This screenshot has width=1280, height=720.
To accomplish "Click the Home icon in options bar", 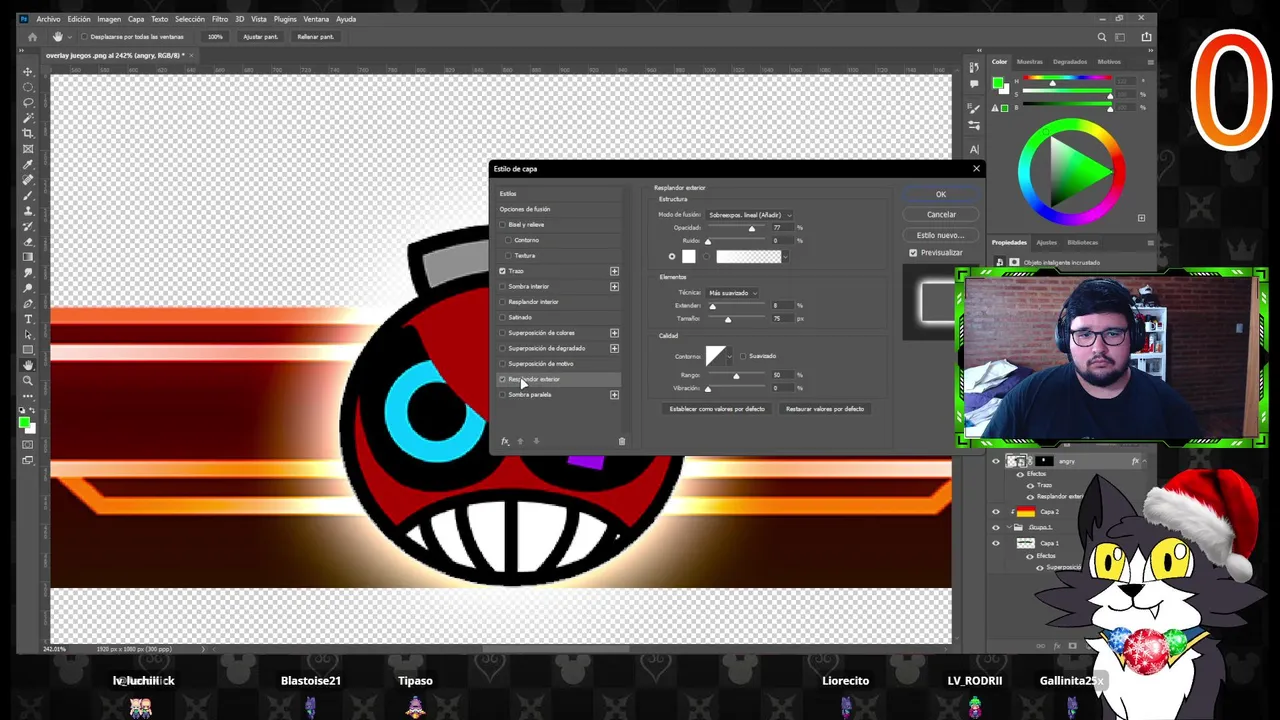I will pos(32,37).
